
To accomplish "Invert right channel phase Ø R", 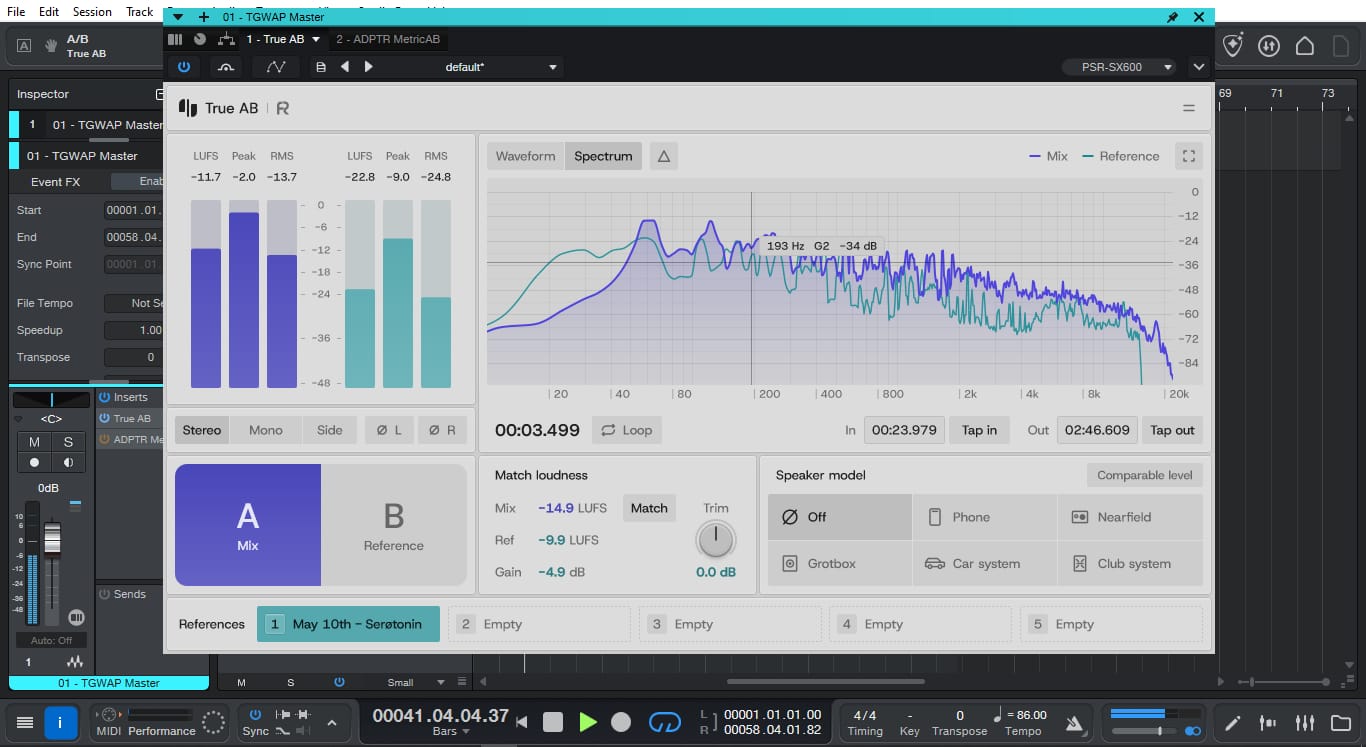I will pos(442,430).
